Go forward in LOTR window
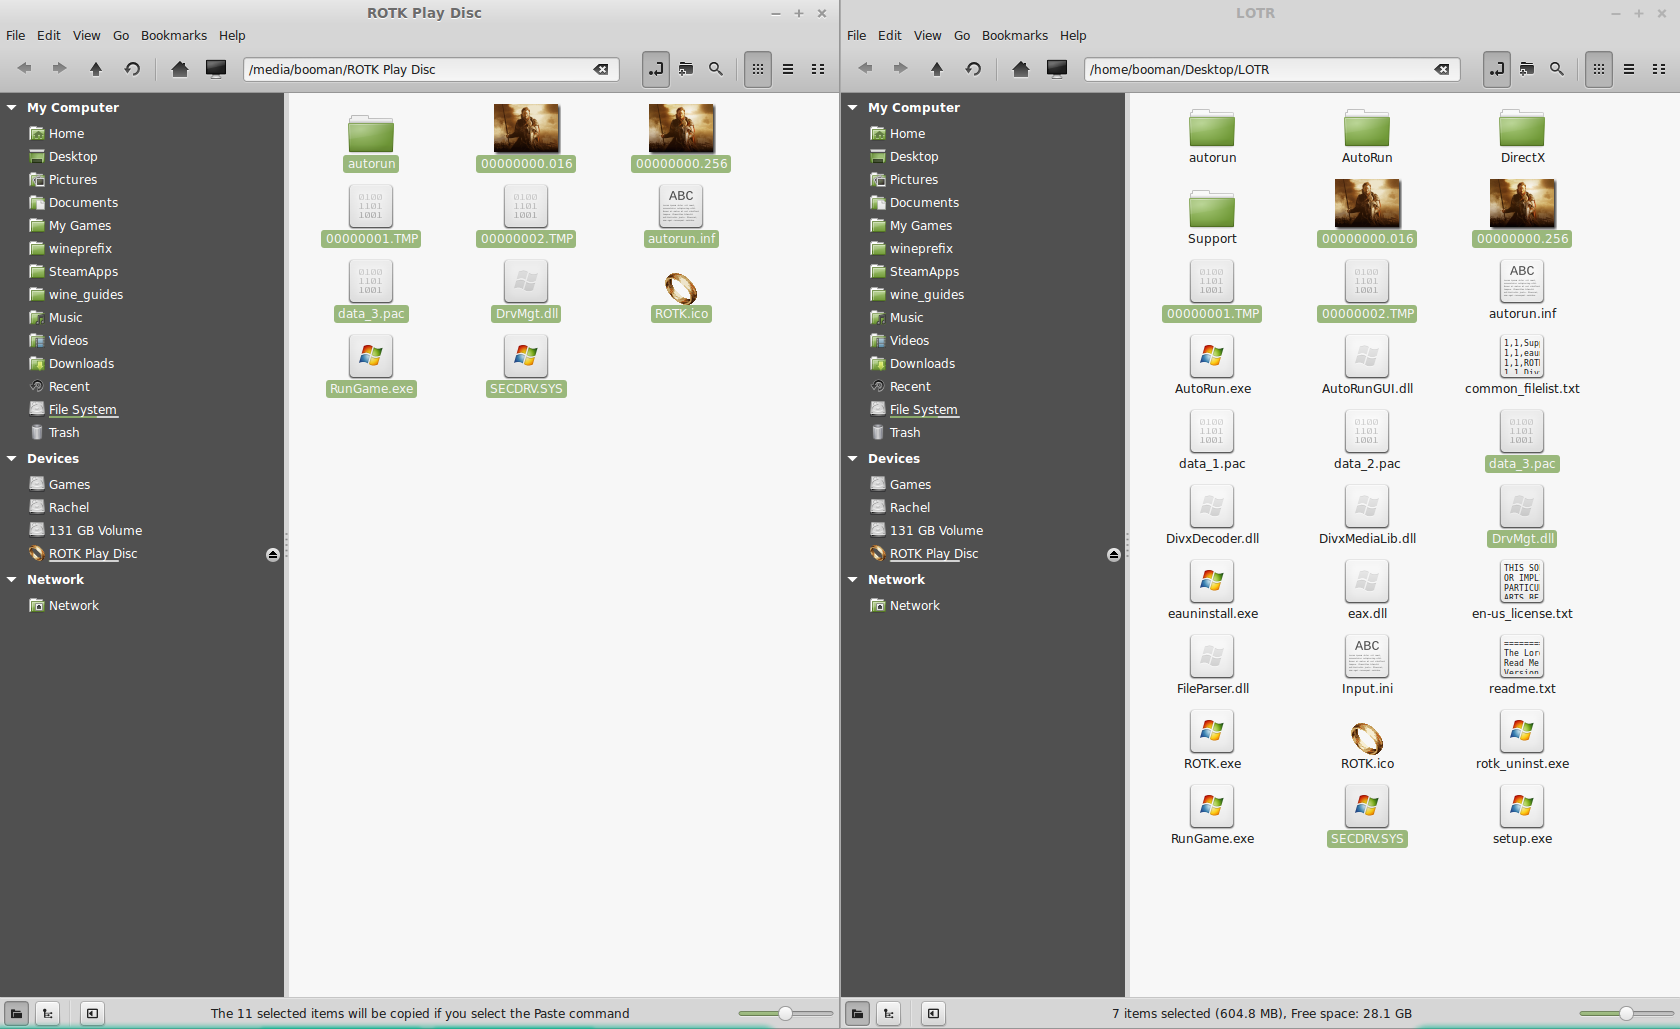1680x1029 pixels. coord(900,69)
